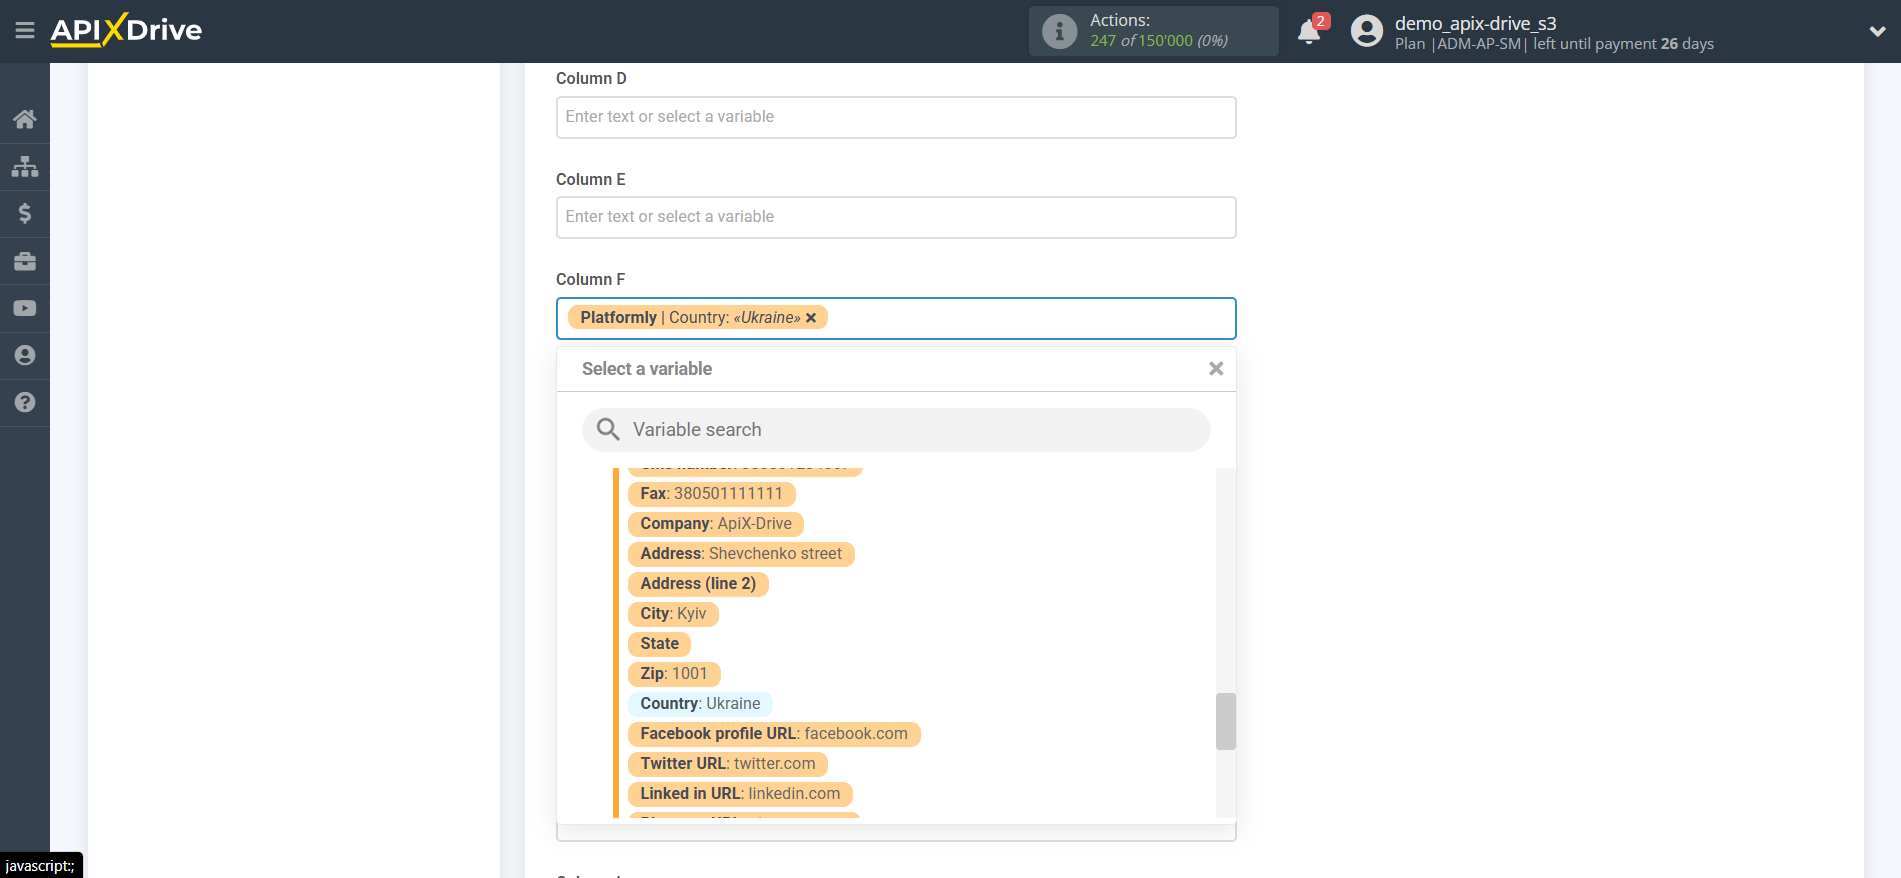Click the ApiX-Drive logo

pyautogui.click(x=126, y=30)
